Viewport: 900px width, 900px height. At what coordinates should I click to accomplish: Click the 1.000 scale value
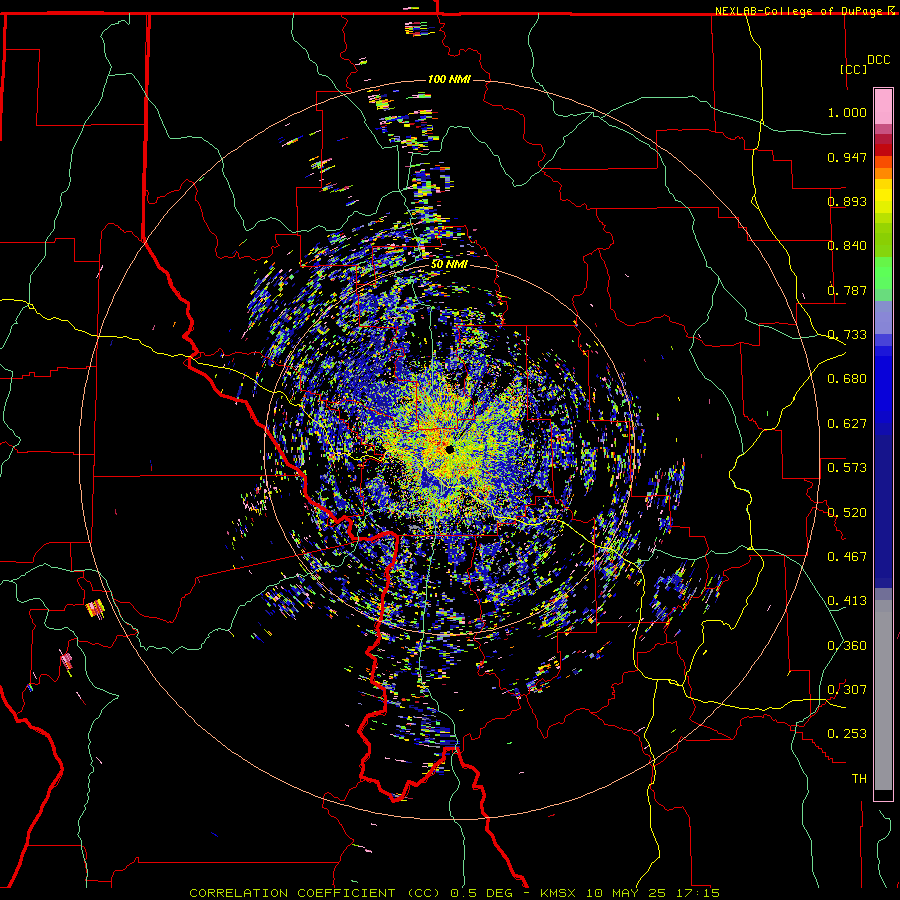coord(847,112)
